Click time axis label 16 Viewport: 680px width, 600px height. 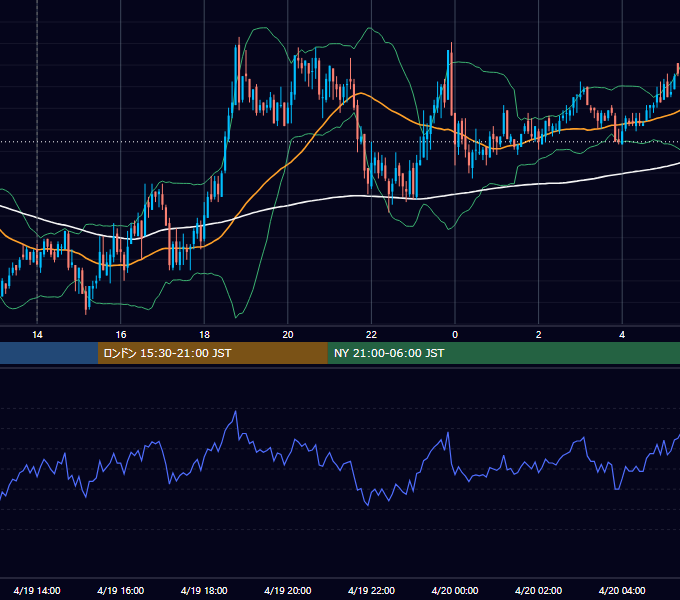pos(121,335)
